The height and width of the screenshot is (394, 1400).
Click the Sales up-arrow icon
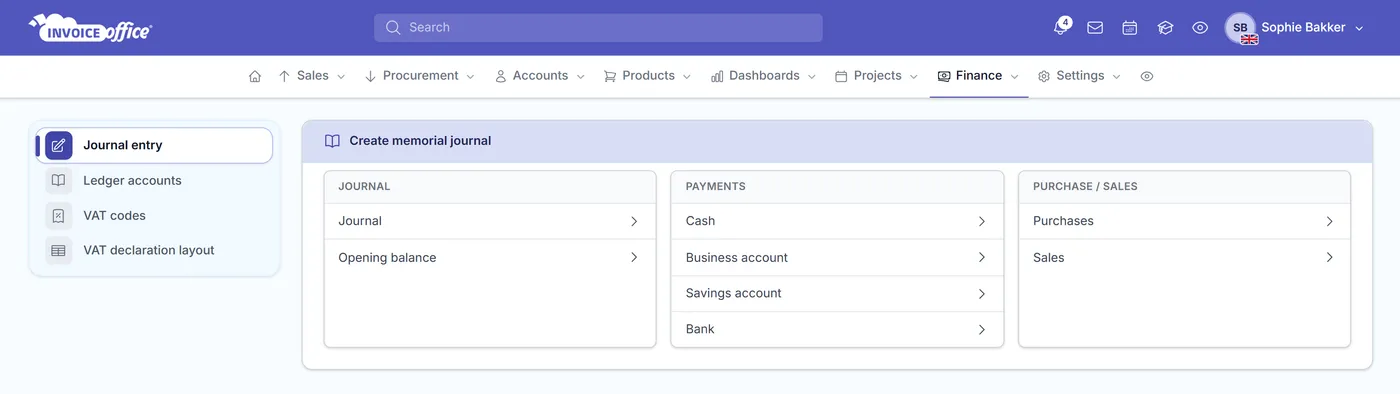pos(284,76)
